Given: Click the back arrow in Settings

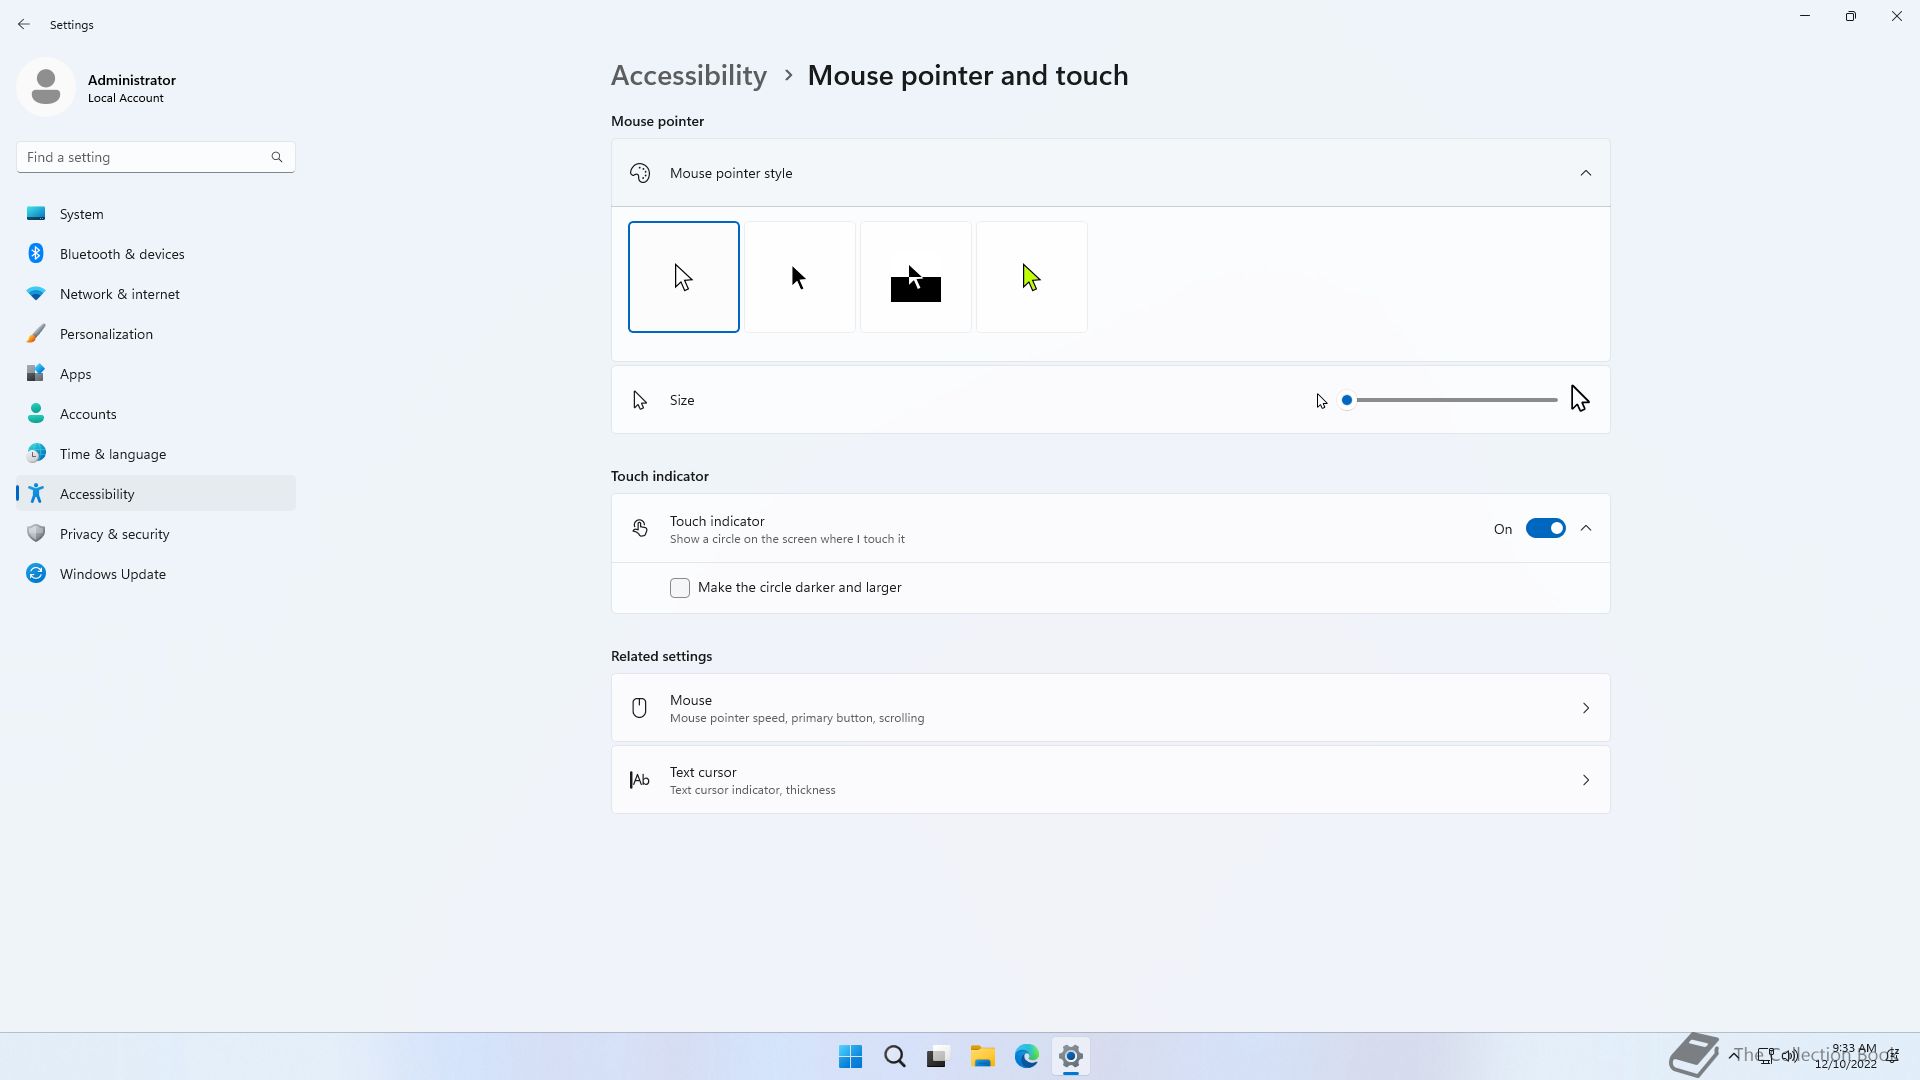Looking at the screenshot, I should pos(24,24).
